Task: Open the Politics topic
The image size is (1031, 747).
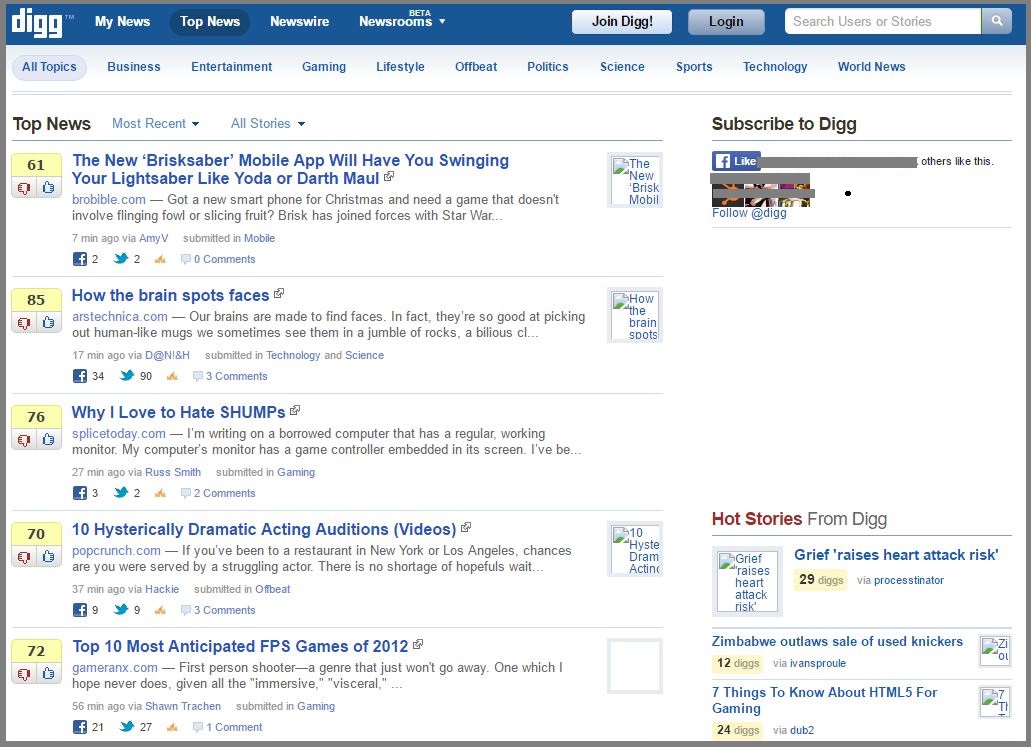Action: [x=548, y=67]
